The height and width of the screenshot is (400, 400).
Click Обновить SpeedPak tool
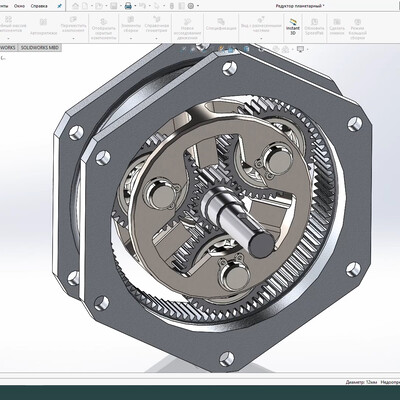[314, 27]
